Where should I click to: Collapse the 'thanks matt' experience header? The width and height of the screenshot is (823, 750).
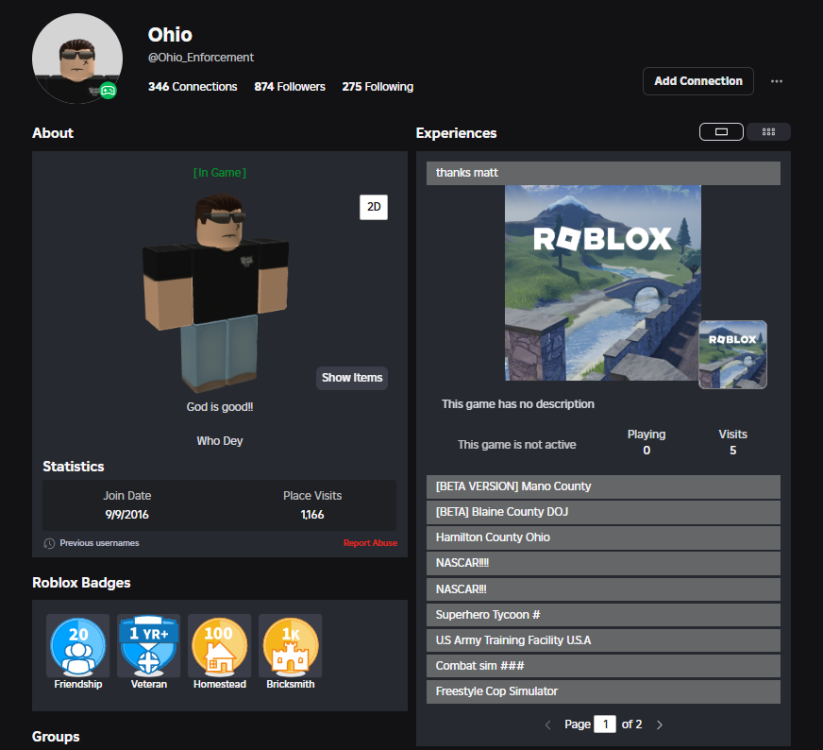[x=603, y=173]
